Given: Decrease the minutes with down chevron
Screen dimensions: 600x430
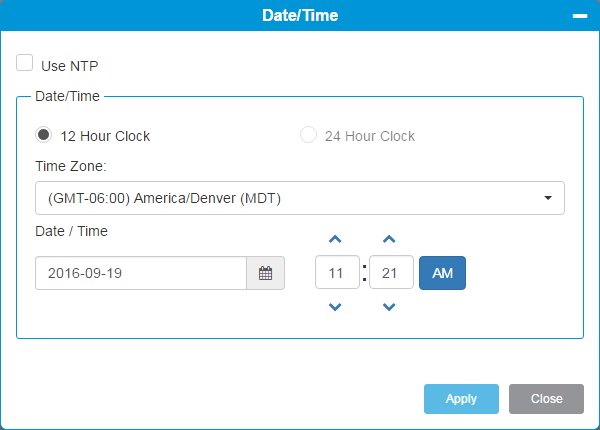Looking at the screenshot, I should pyautogui.click(x=389, y=307).
